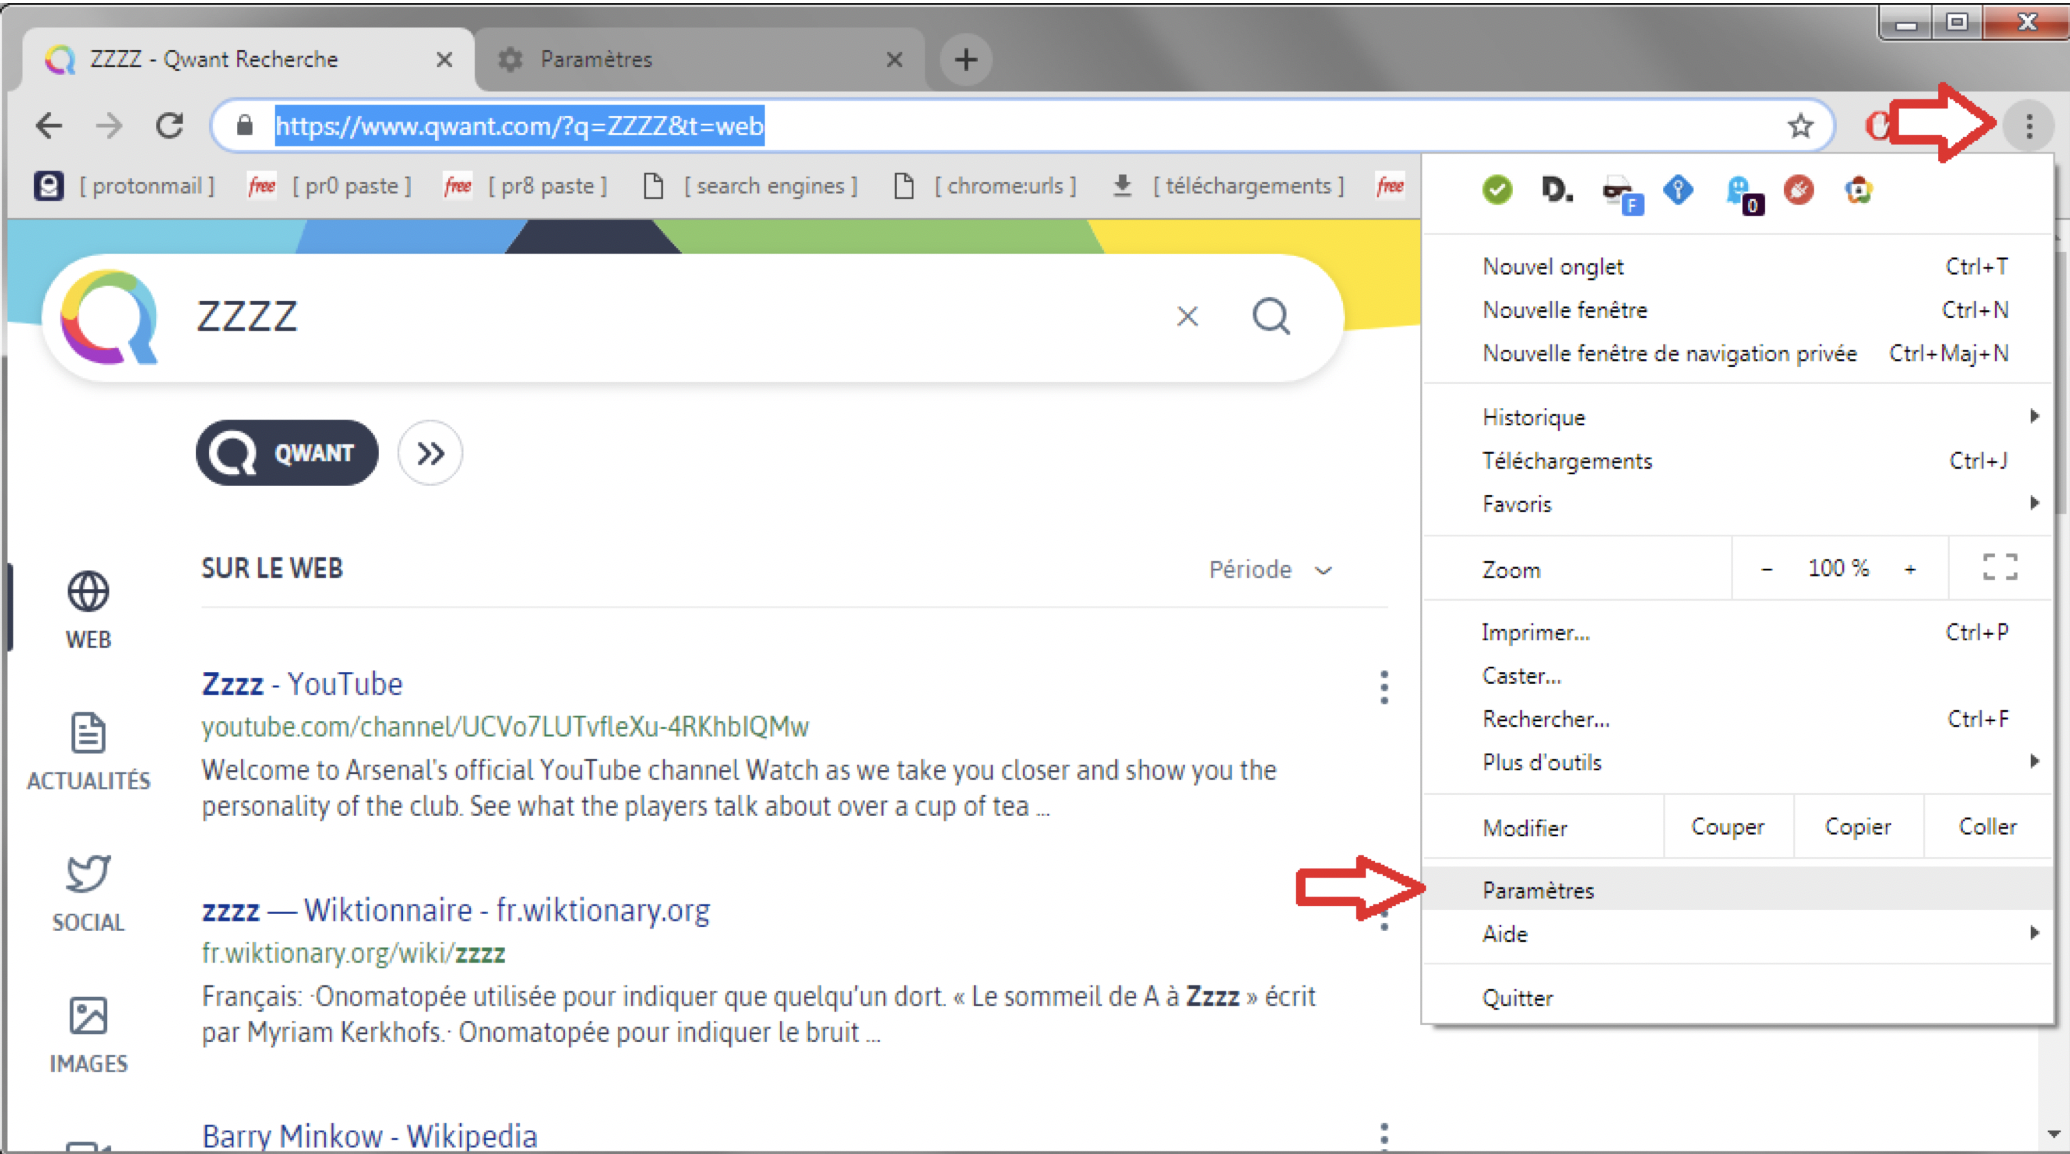
Task: Bookmark this page with the star icon
Action: (1800, 126)
